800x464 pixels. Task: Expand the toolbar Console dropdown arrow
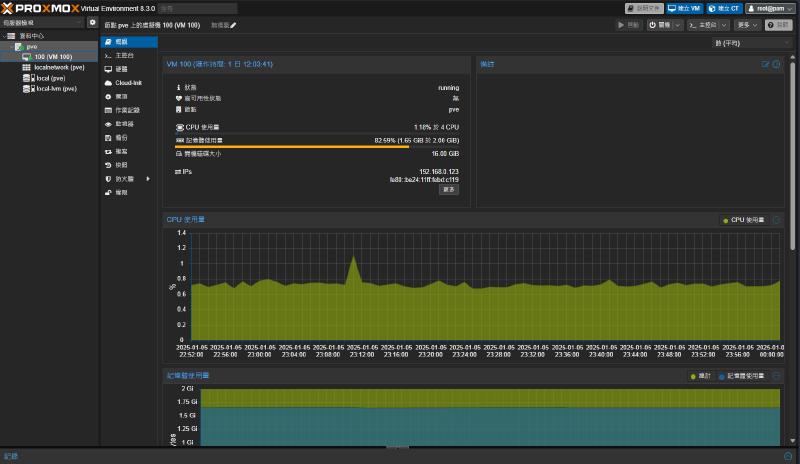pyautogui.click(x=724, y=25)
